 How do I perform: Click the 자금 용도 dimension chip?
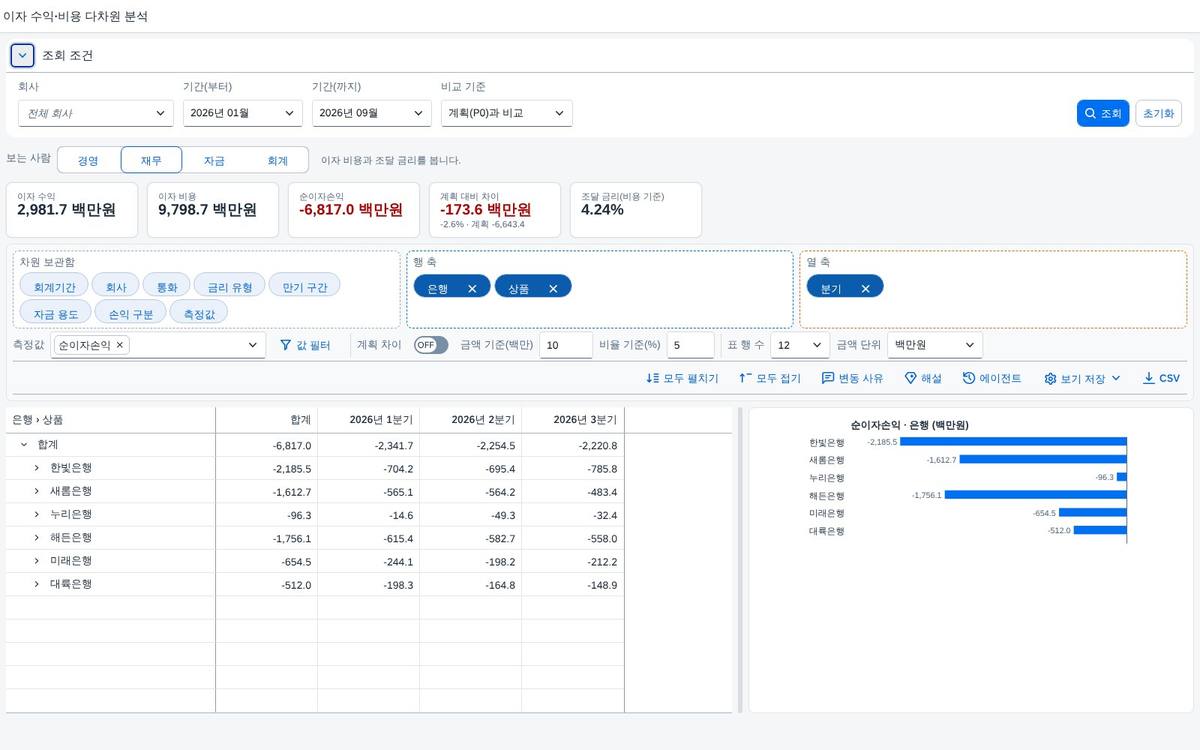pyautogui.click(x=56, y=313)
